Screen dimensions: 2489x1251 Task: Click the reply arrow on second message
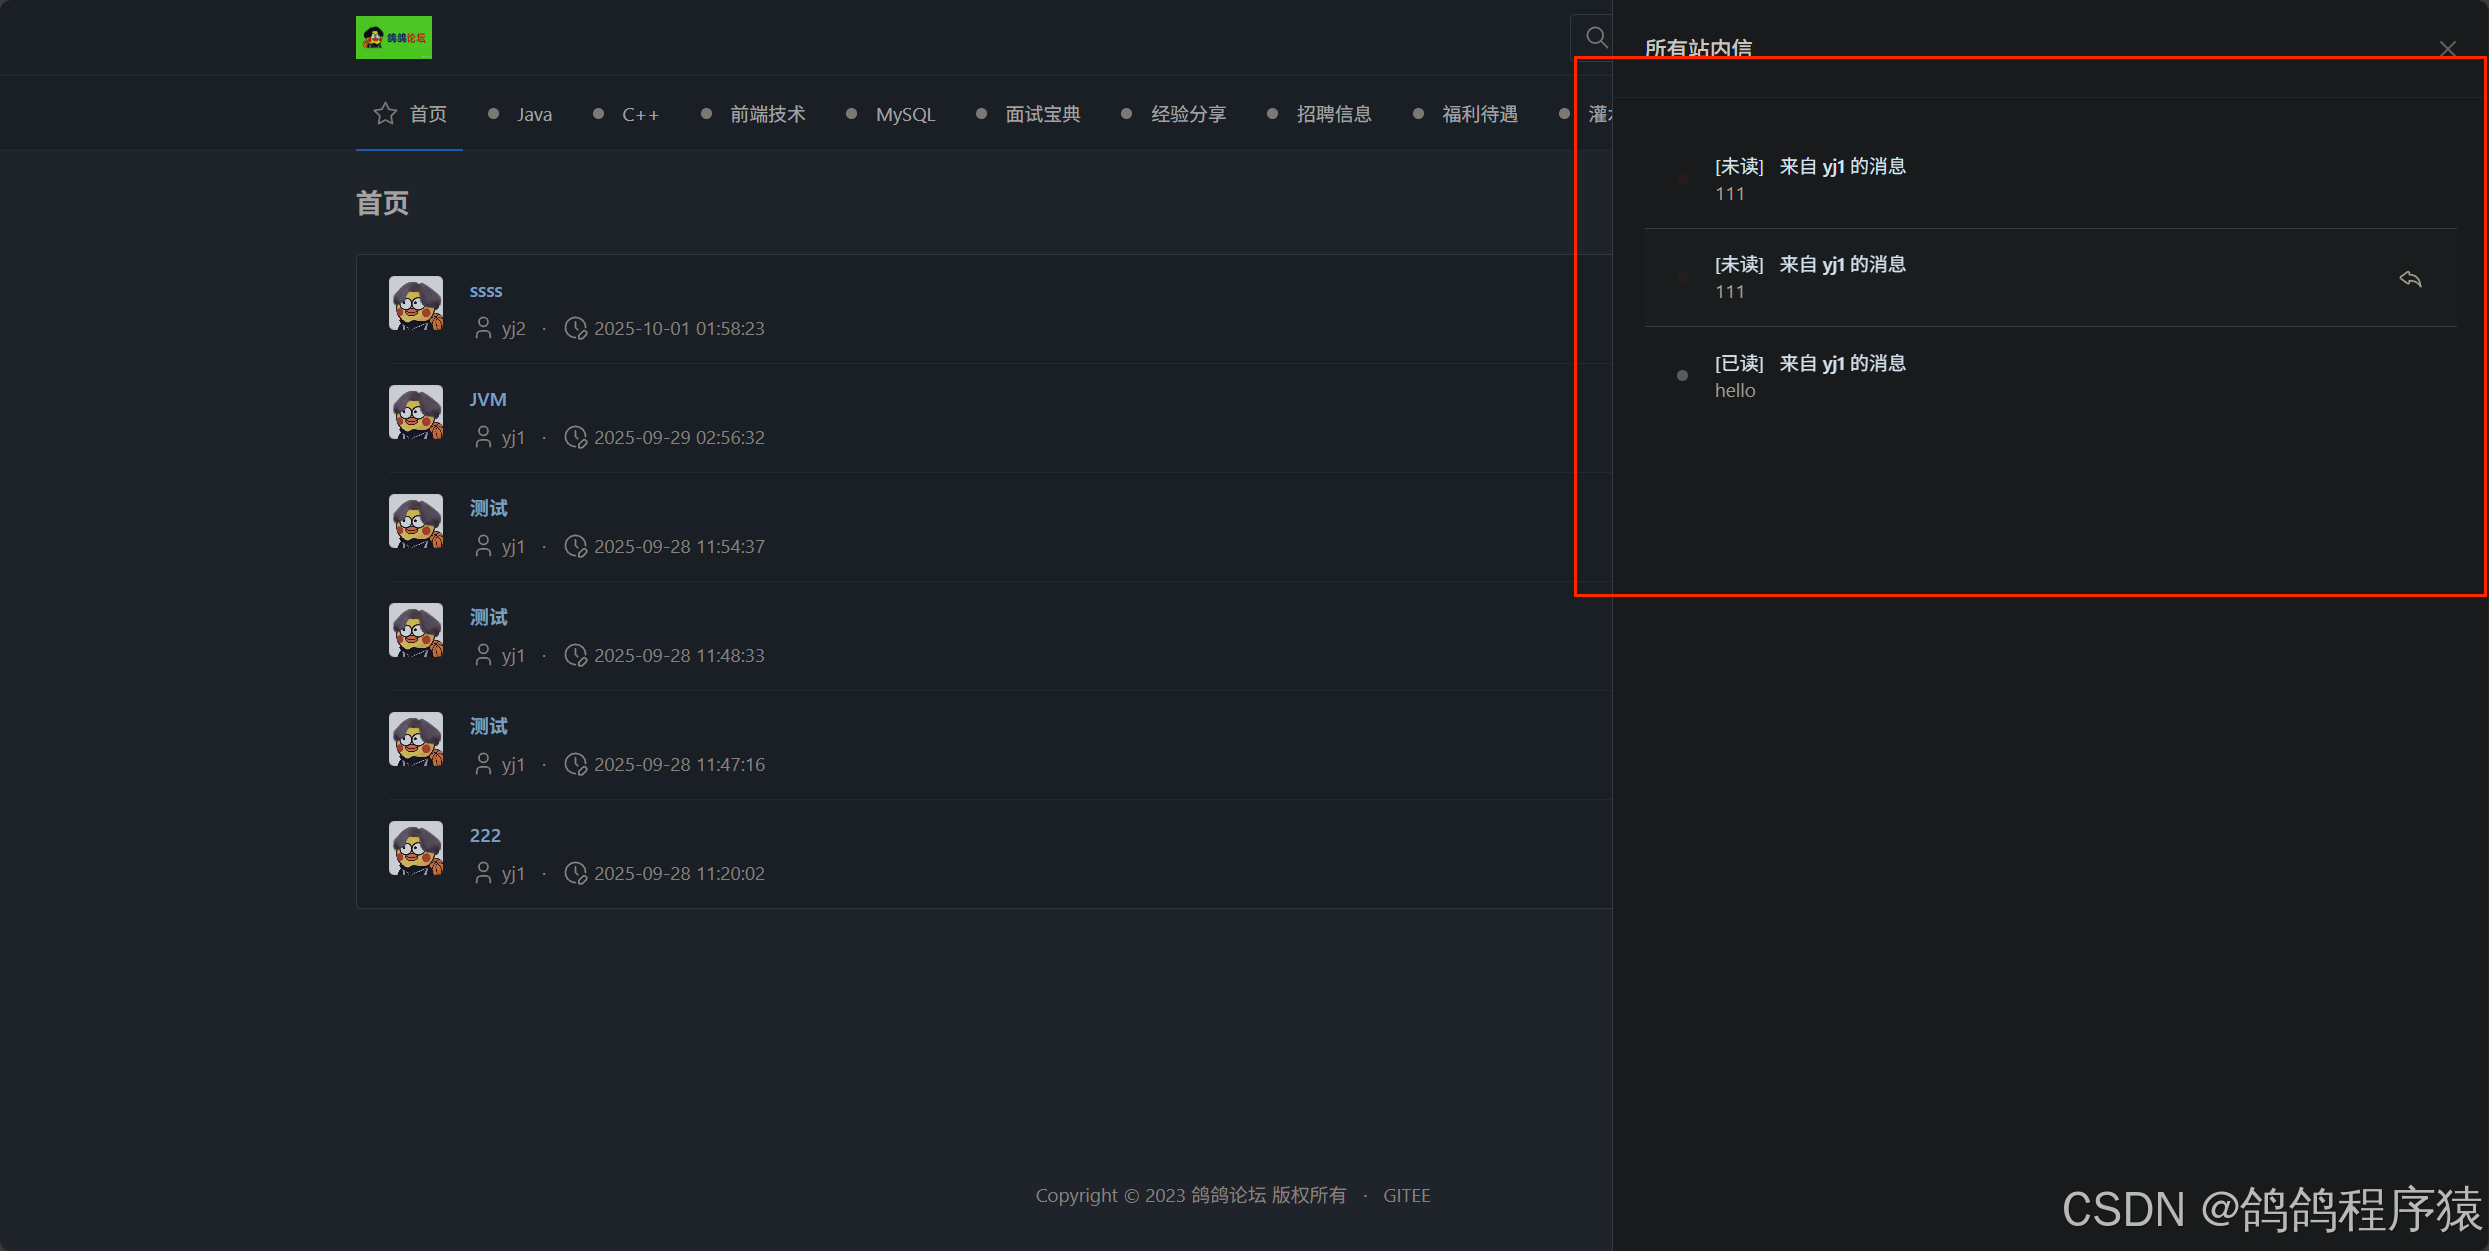2410,279
